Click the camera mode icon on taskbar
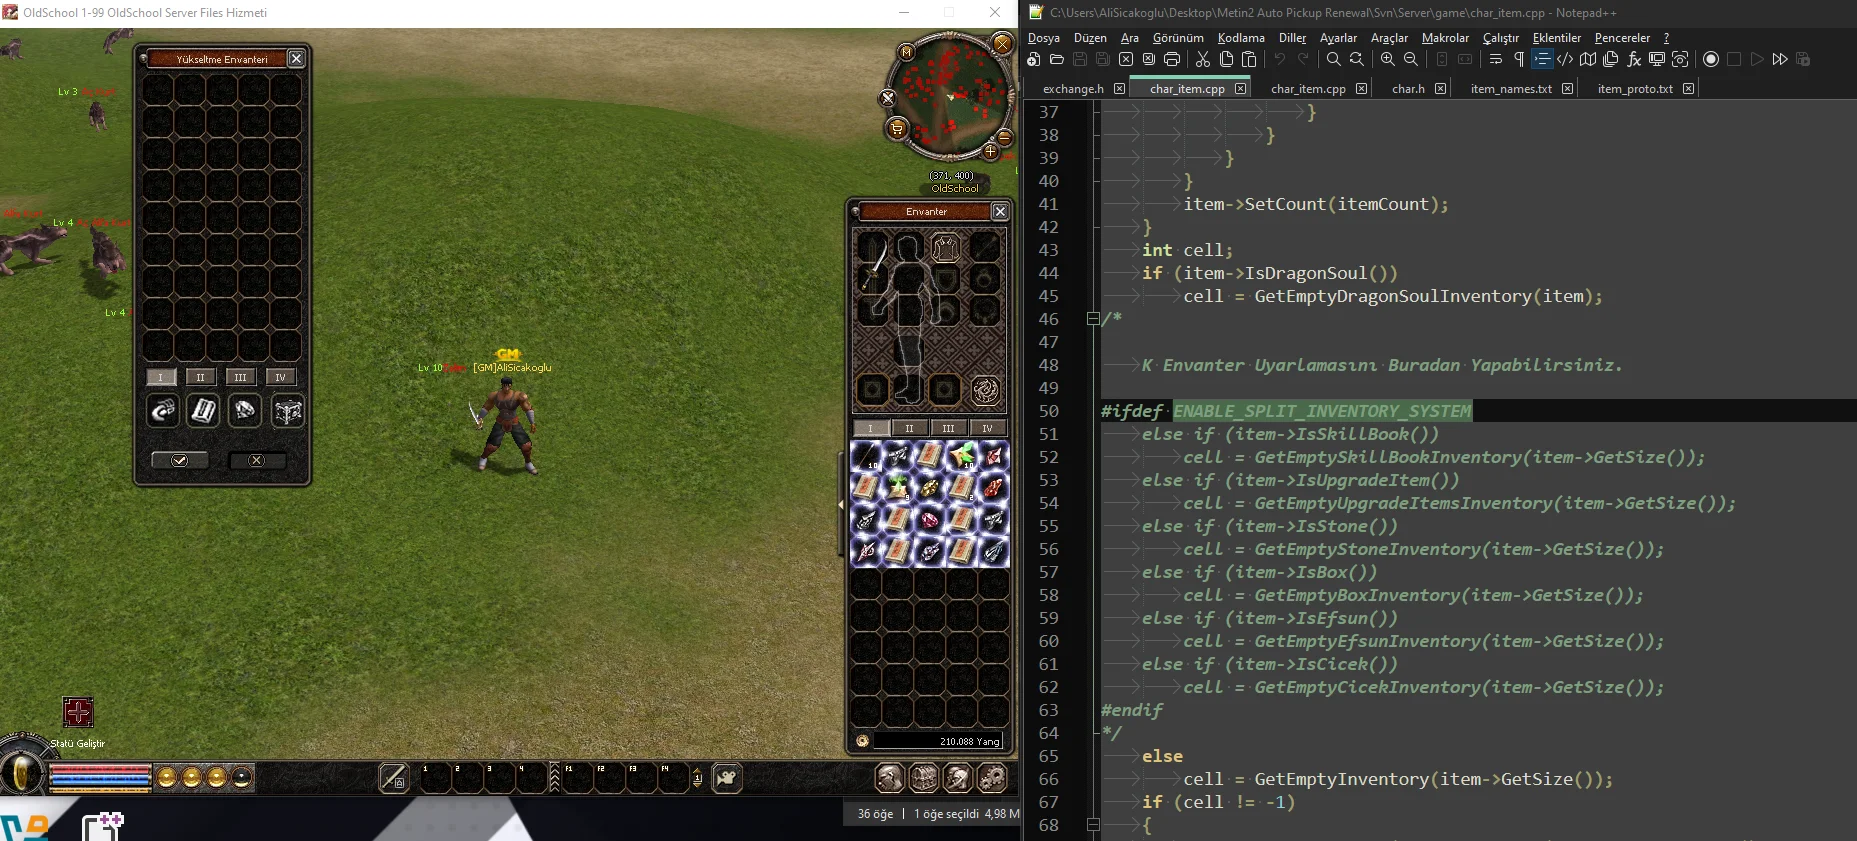 727,777
